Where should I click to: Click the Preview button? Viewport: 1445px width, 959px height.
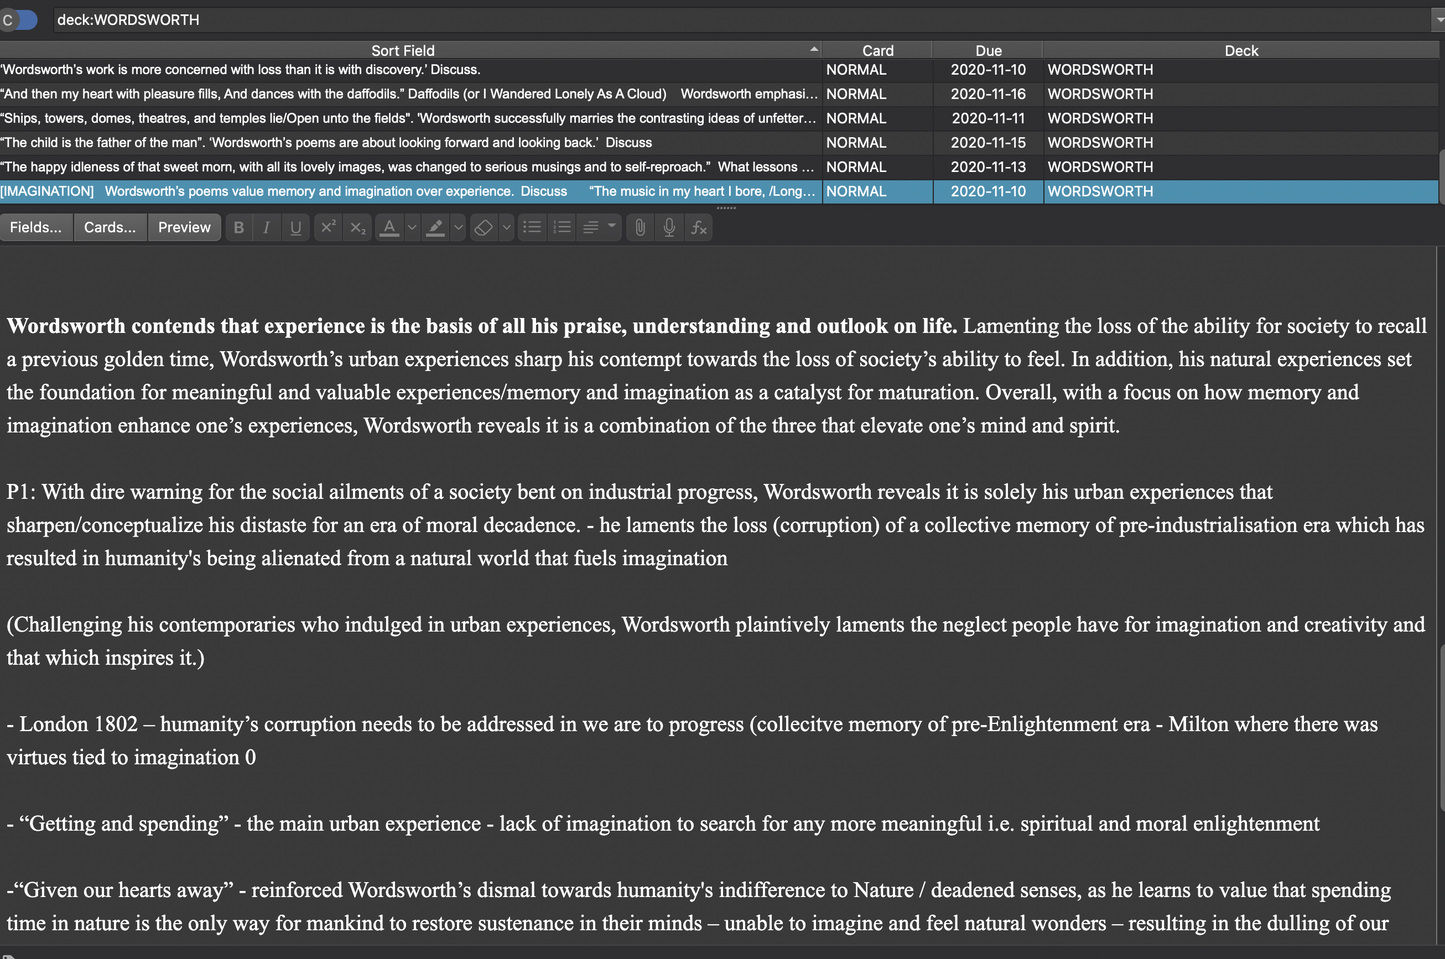[x=184, y=228]
